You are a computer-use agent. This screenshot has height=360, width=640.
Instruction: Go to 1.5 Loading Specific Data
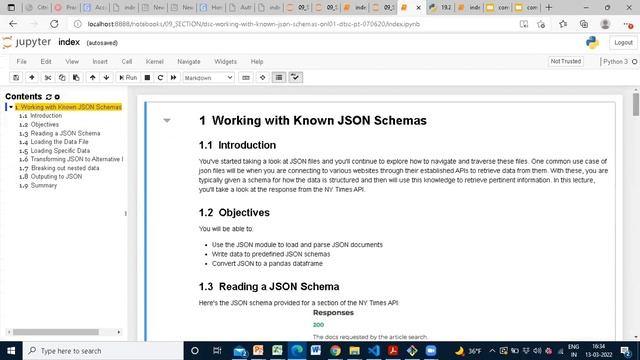tap(60, 151)
